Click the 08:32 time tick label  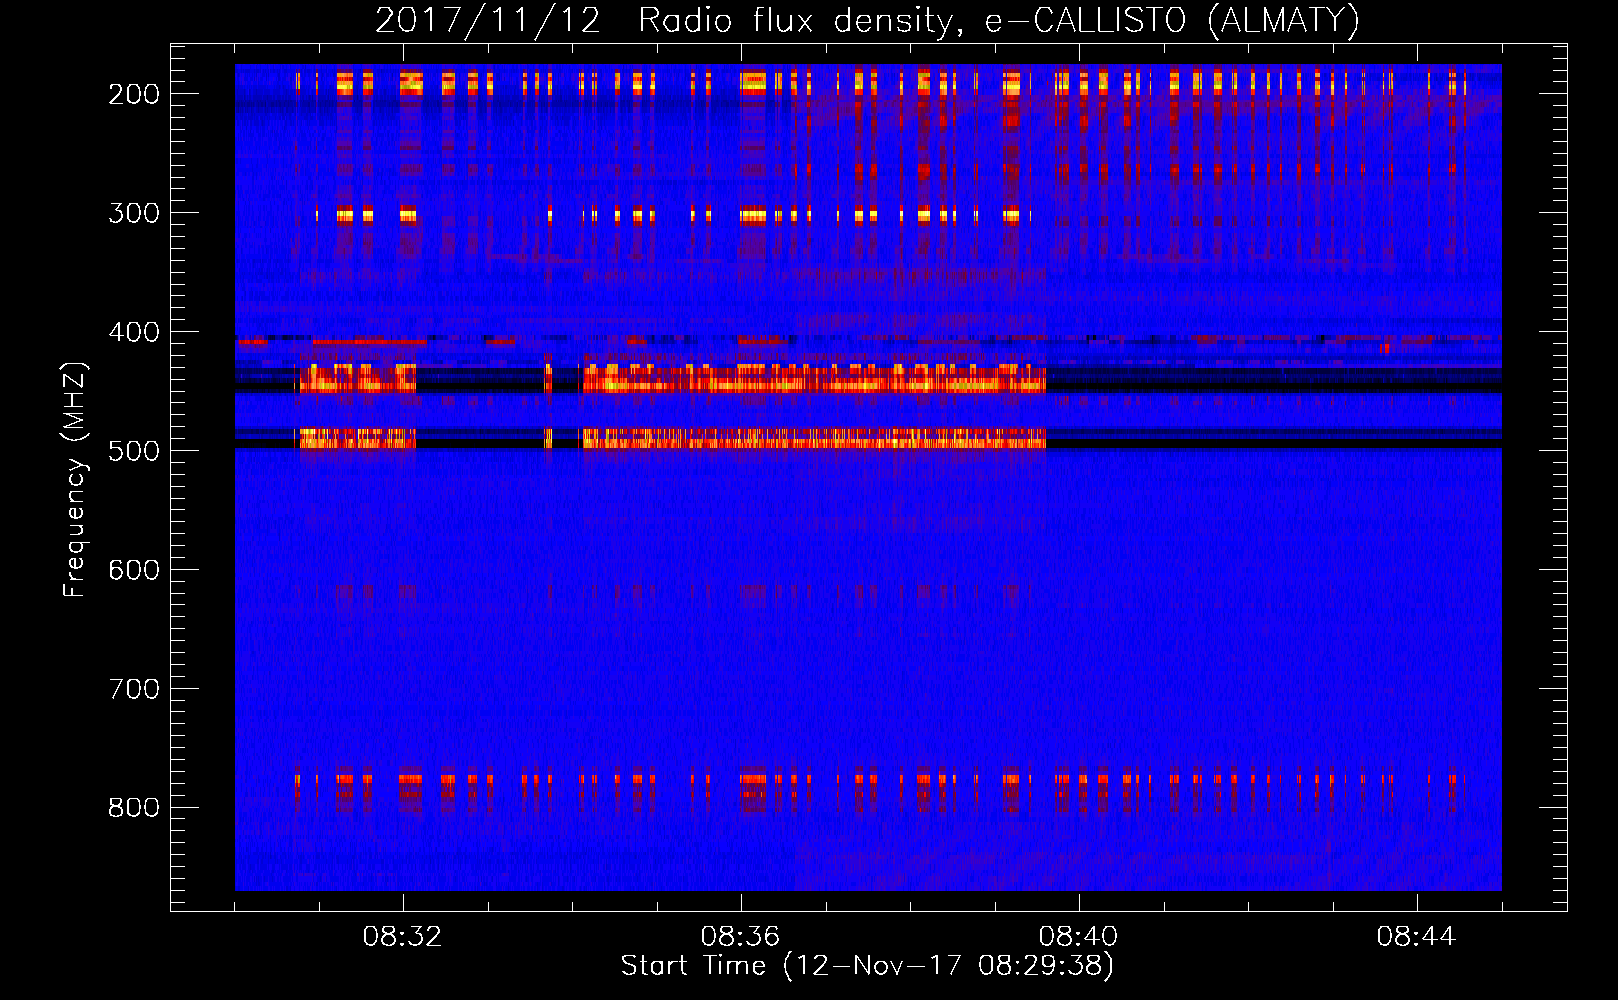402,937
